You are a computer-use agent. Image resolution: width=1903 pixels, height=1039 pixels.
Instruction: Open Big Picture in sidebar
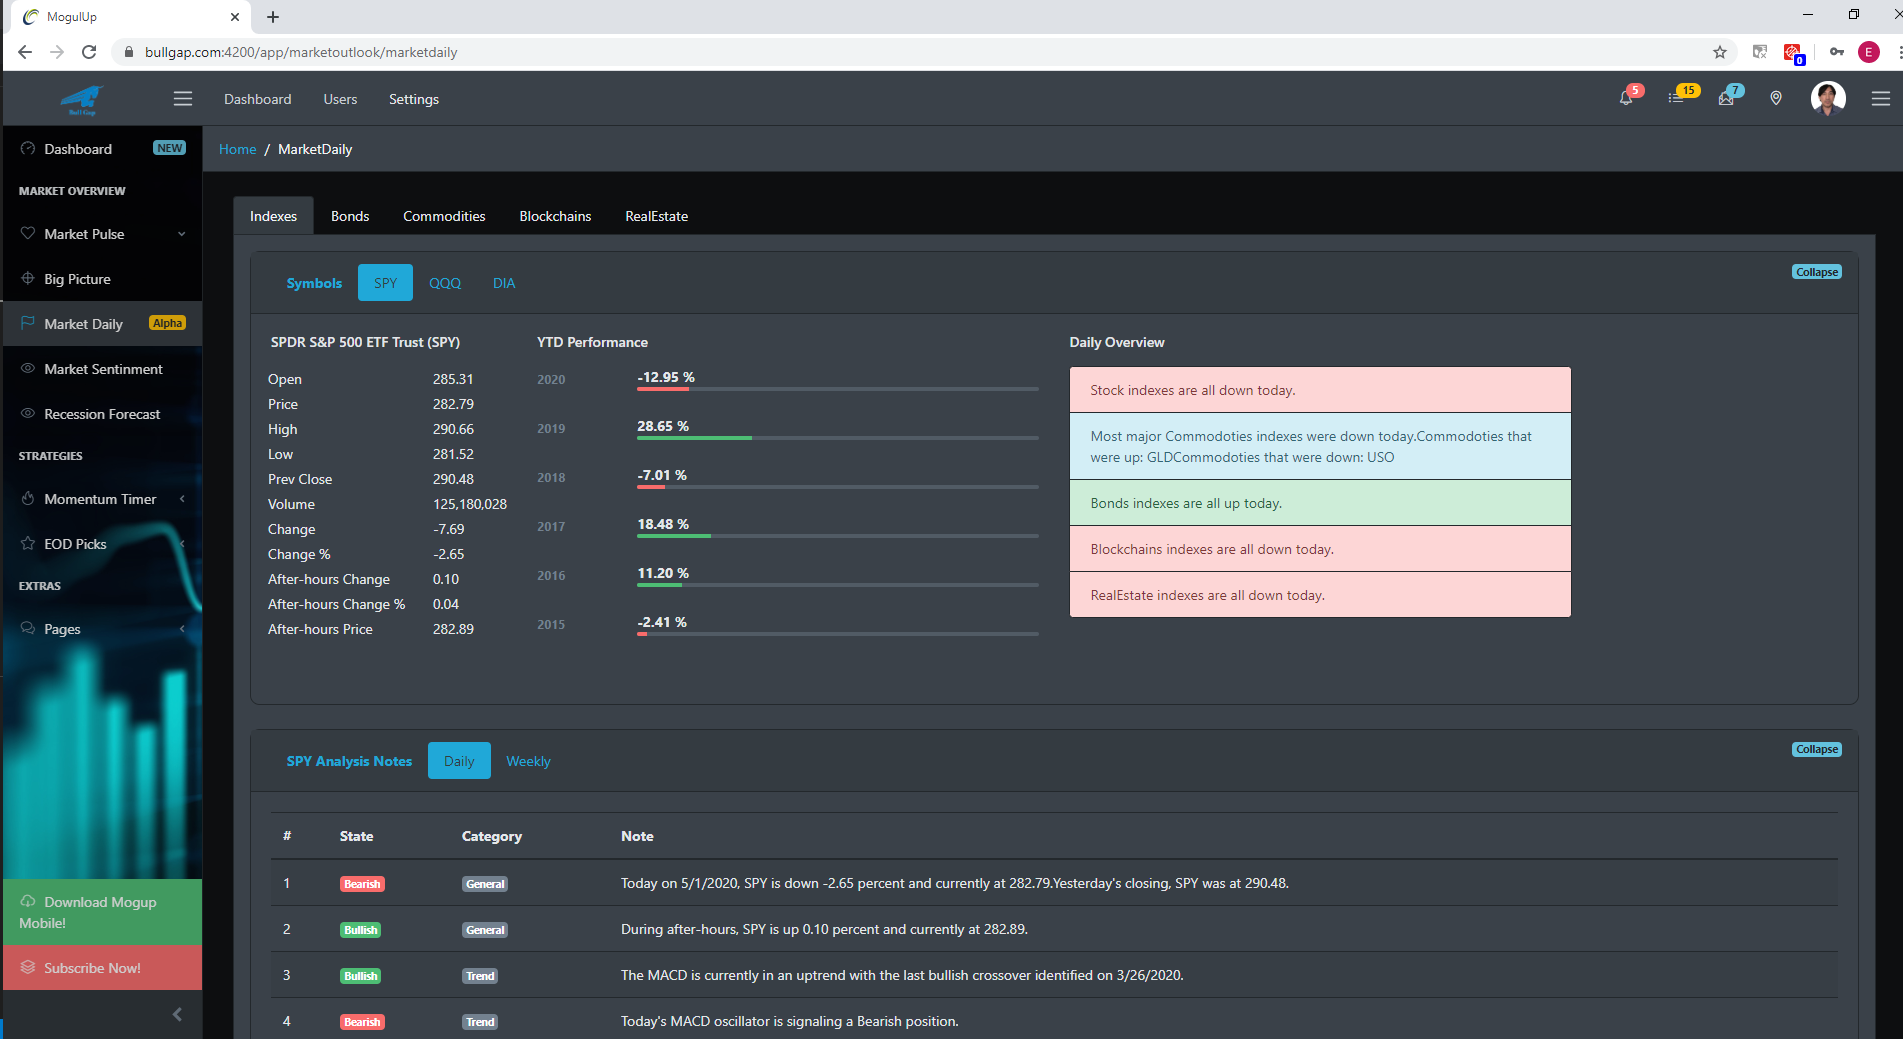(102, 279)
